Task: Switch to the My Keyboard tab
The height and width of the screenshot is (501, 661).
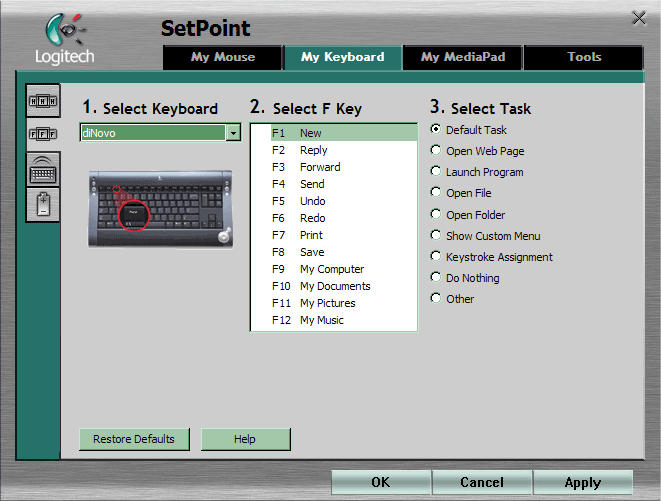Action: (343, 57)
